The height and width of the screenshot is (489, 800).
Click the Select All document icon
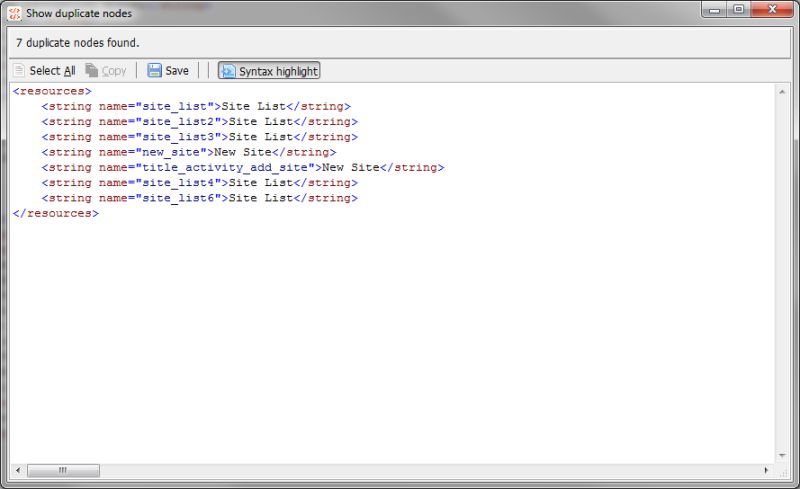click(19, 70)
